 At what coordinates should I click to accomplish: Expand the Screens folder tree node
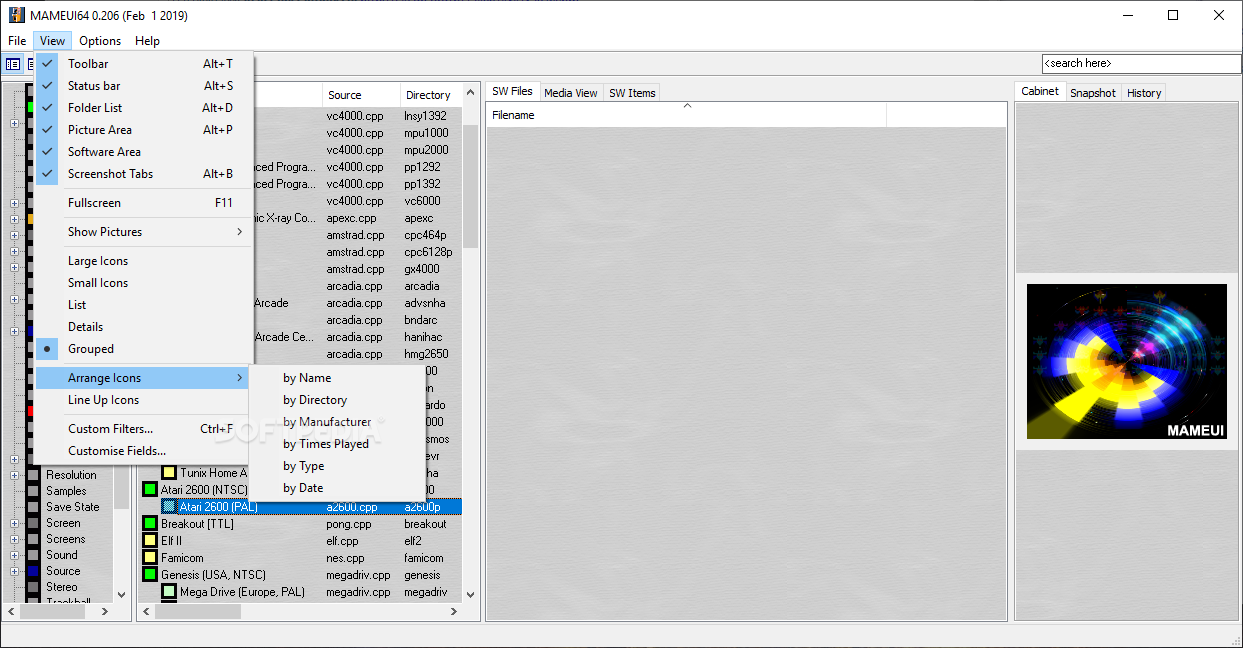pos(14,539)
